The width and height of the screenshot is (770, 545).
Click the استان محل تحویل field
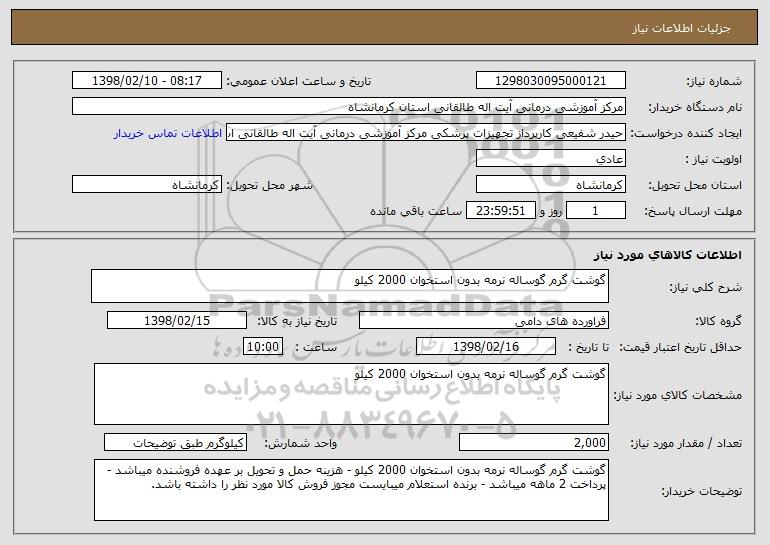(x=550, y=185)
